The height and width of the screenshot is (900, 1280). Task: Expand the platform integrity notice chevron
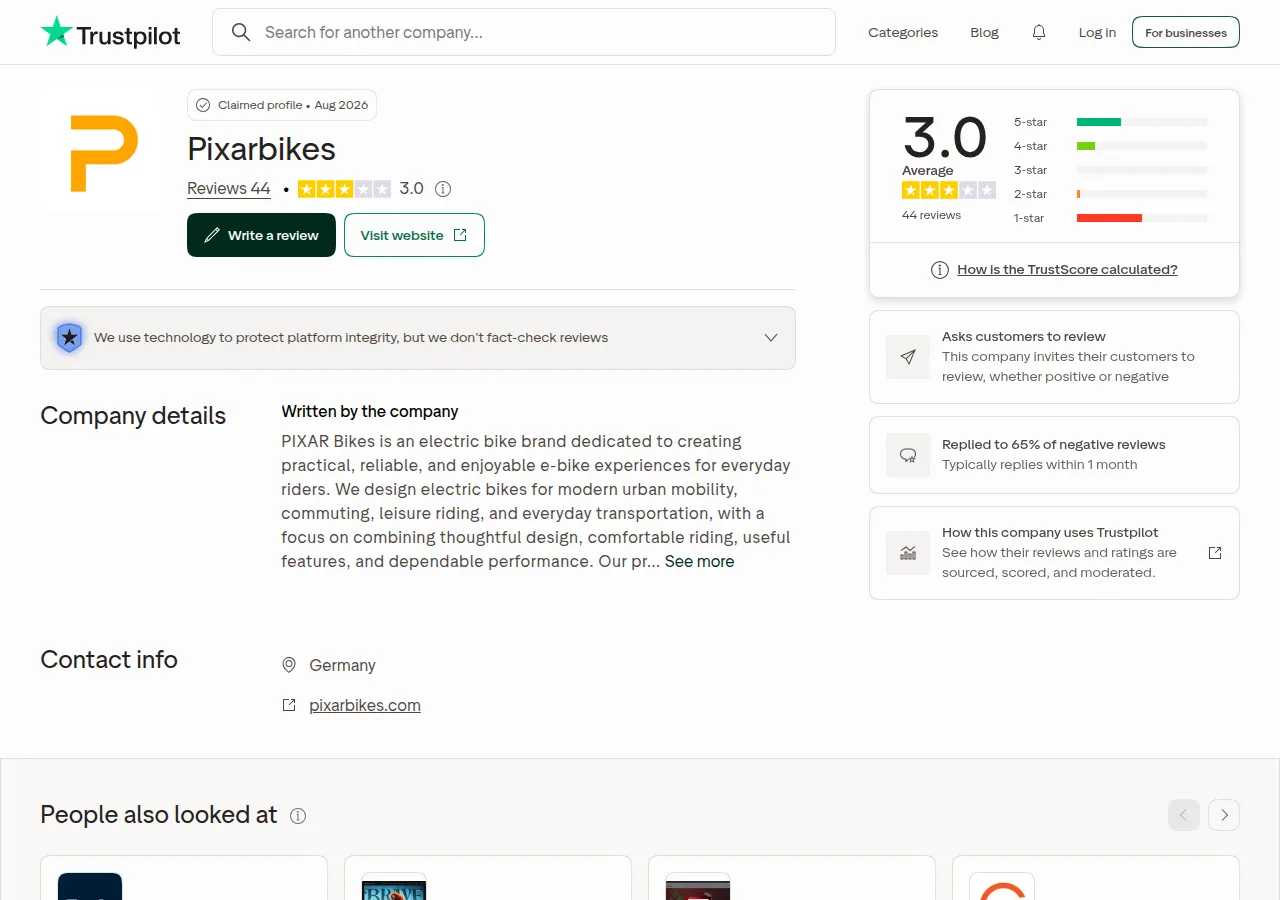tap(771, 337)
